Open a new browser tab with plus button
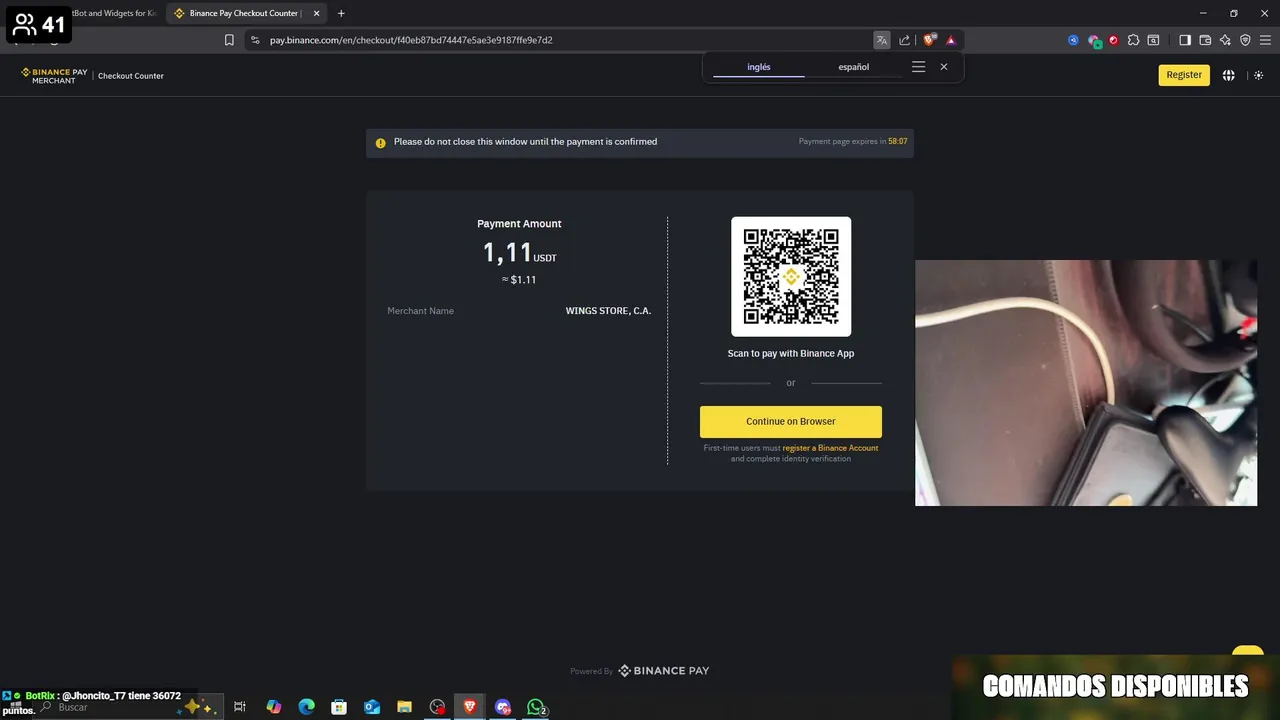Image resolution: width=1280 pixels, height=720 pixels. pyautogui.click(x=341, y=13)
